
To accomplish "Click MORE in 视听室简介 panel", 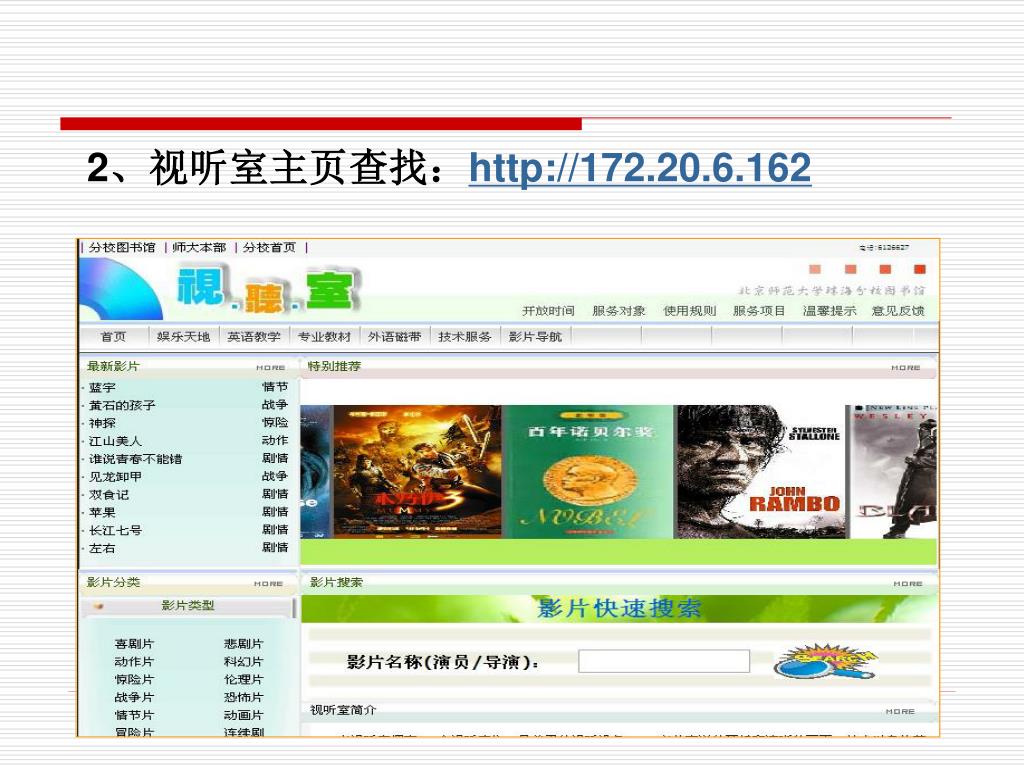I will (x=900, y=711).
